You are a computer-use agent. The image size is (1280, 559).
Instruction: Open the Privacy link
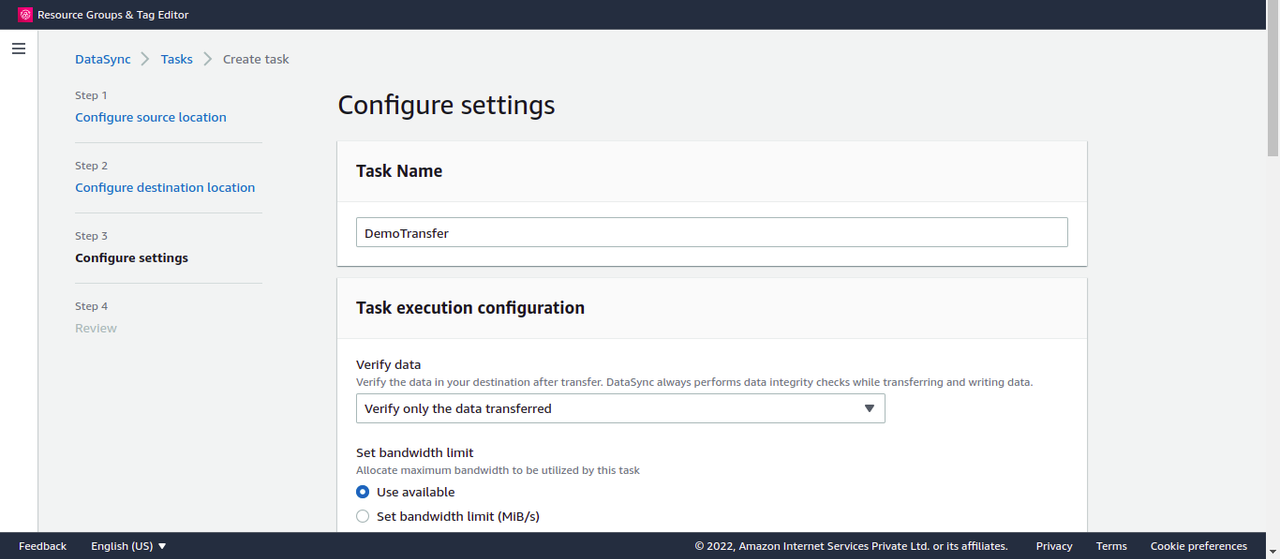click(1054, 546)
